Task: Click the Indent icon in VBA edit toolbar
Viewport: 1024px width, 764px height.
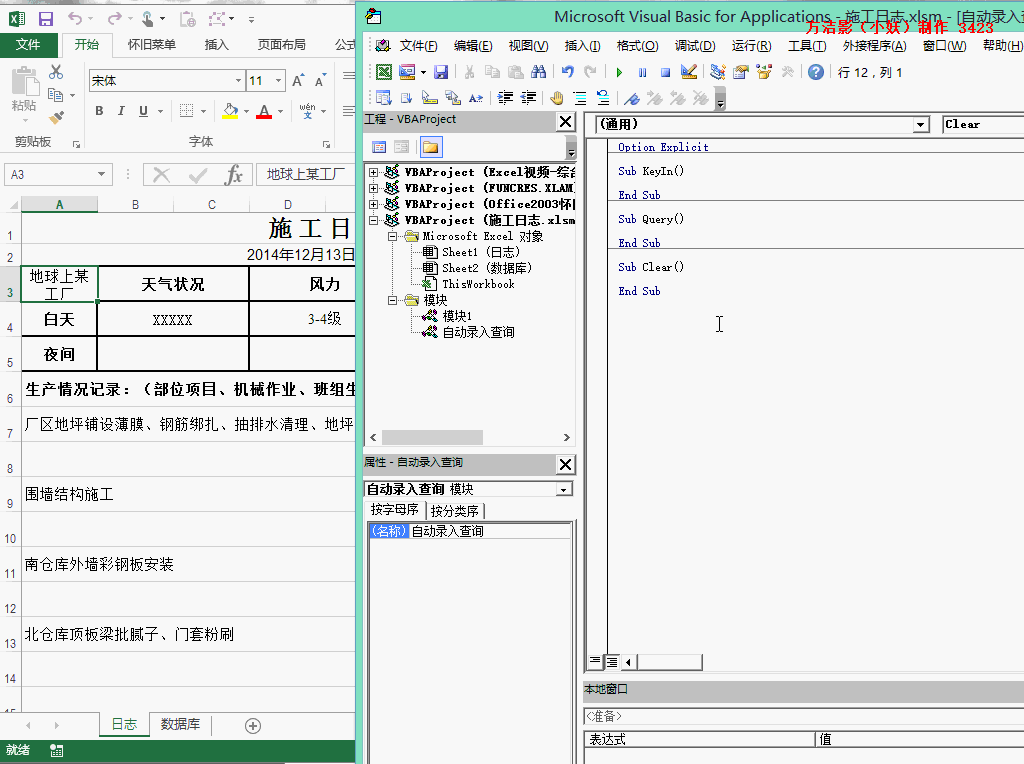Action: click(505, 98)
